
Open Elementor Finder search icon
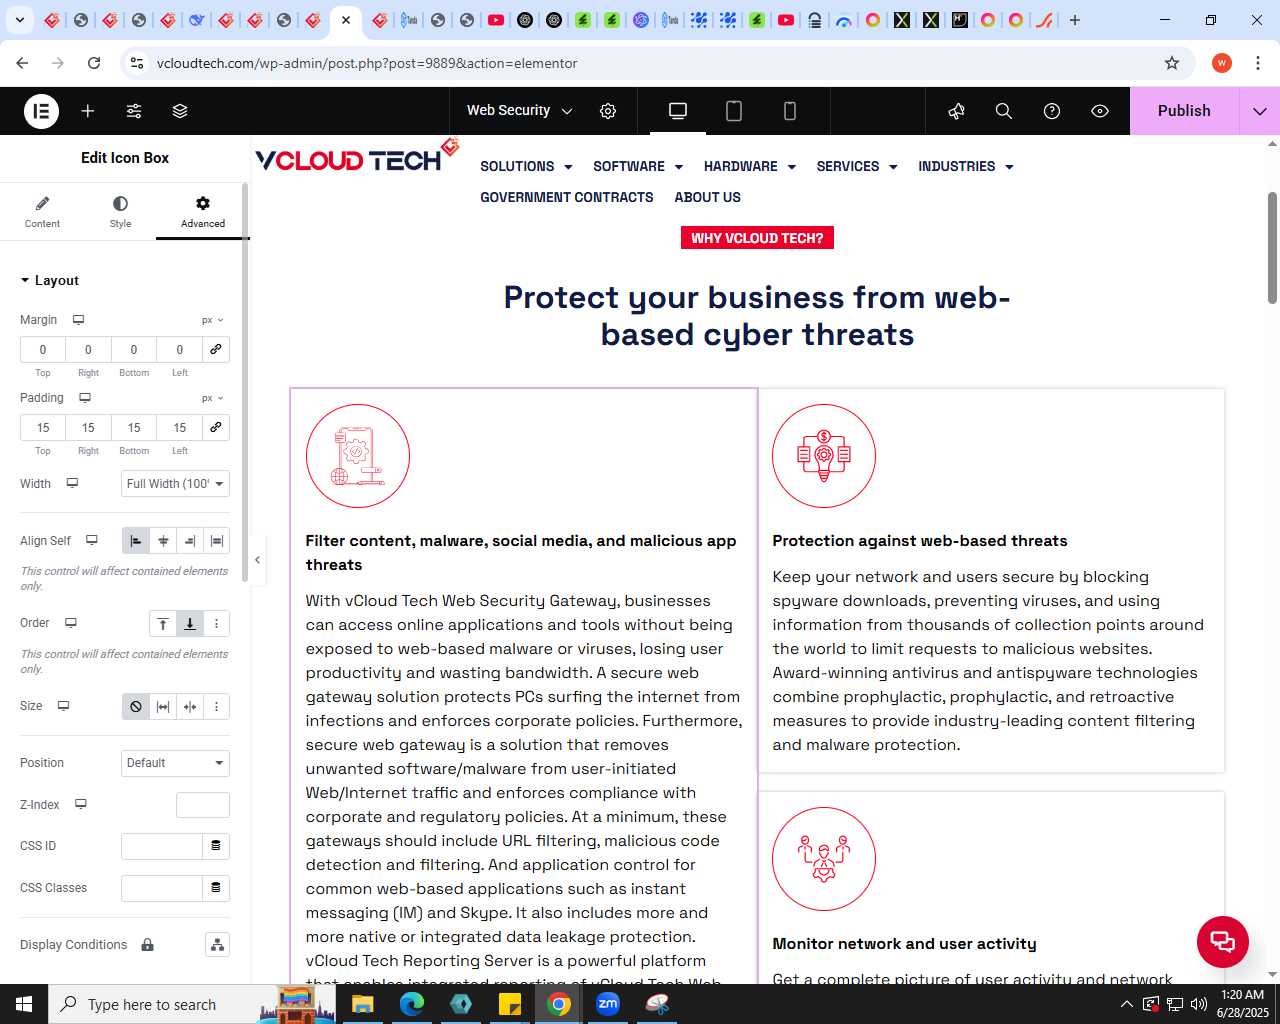tap(1004, 111)
